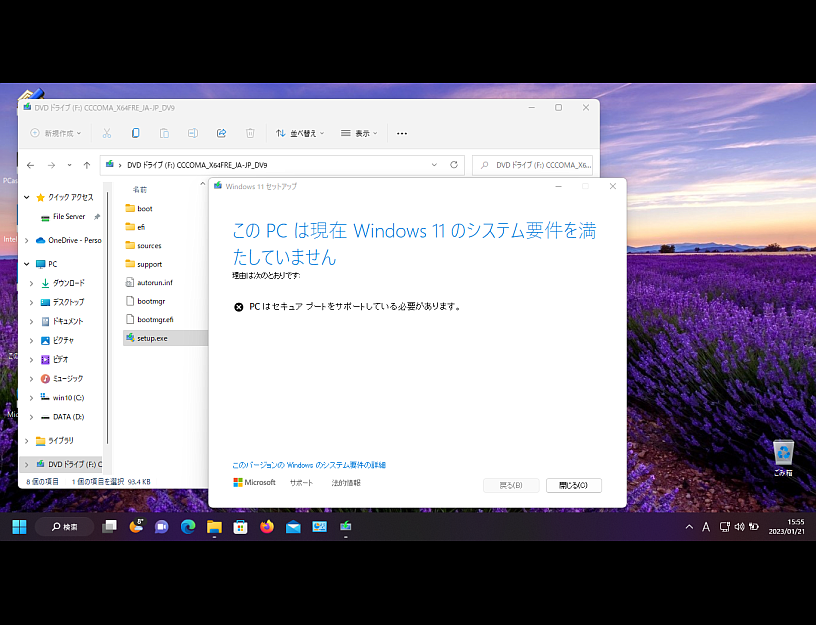The width and height of the screenshot is (816, 625).
Task: Select the support folder
Action: (149, 264)
